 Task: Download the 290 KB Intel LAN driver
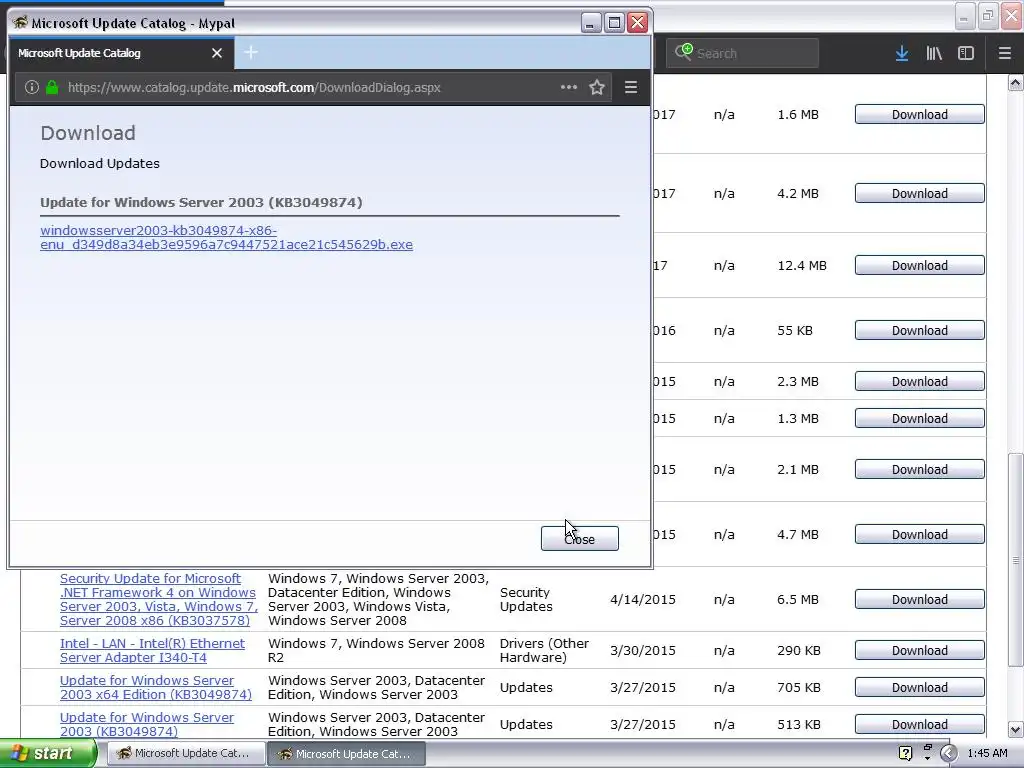(x=920, y=650)
